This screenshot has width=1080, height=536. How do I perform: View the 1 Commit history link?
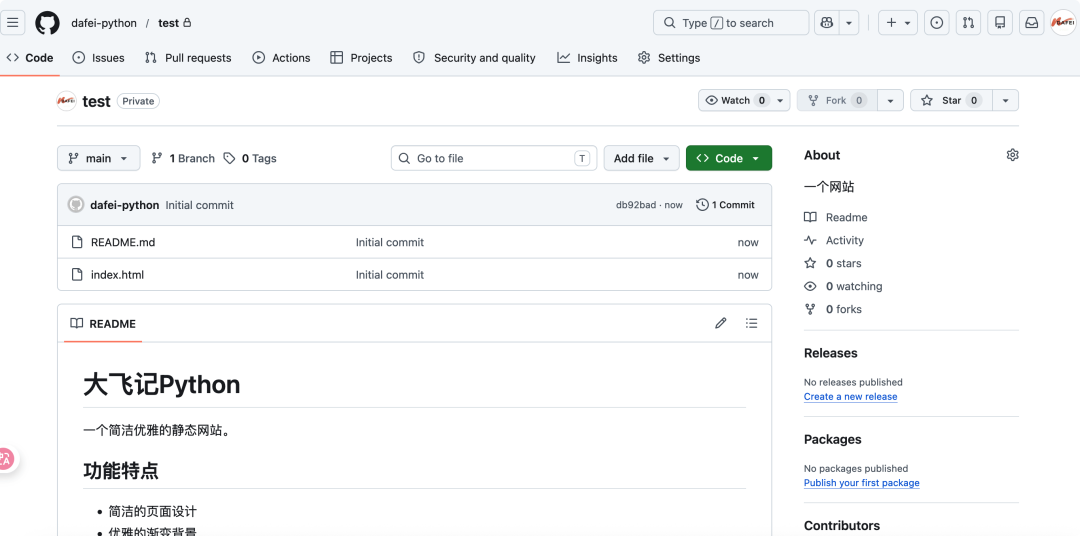tap(725, 205)
